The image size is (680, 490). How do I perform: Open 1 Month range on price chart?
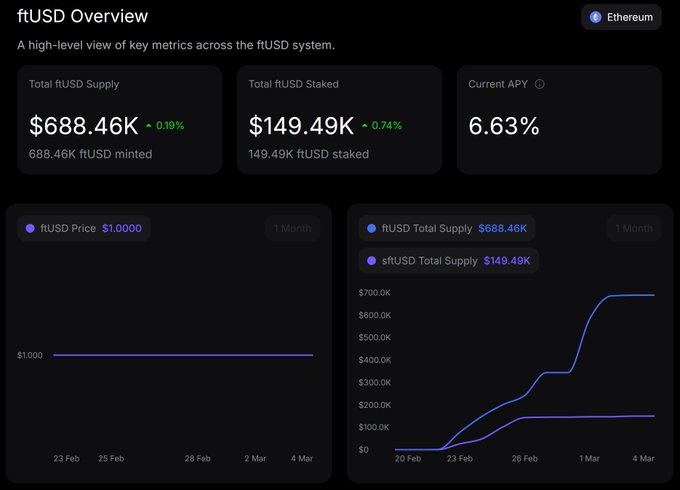pos(293,228)
